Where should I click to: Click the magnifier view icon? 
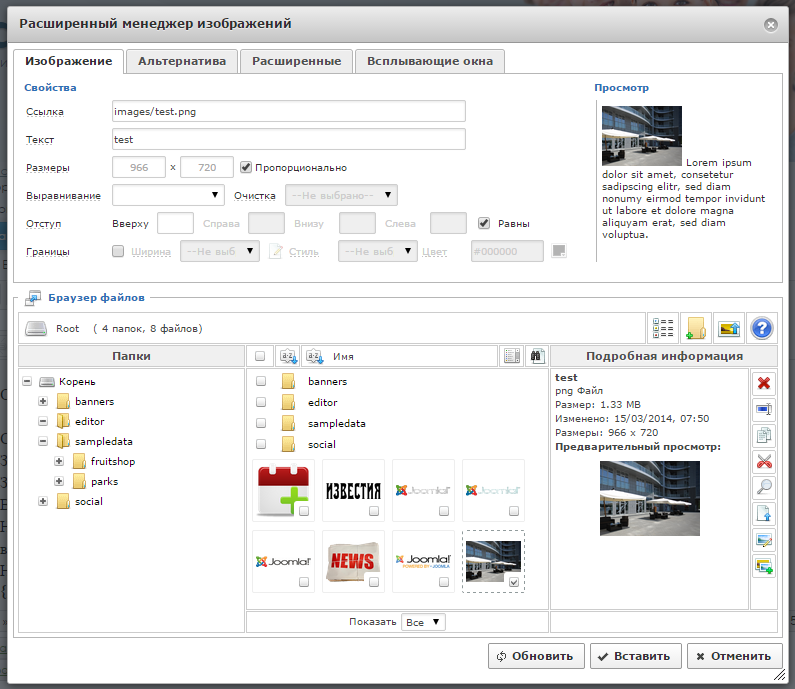764,487
